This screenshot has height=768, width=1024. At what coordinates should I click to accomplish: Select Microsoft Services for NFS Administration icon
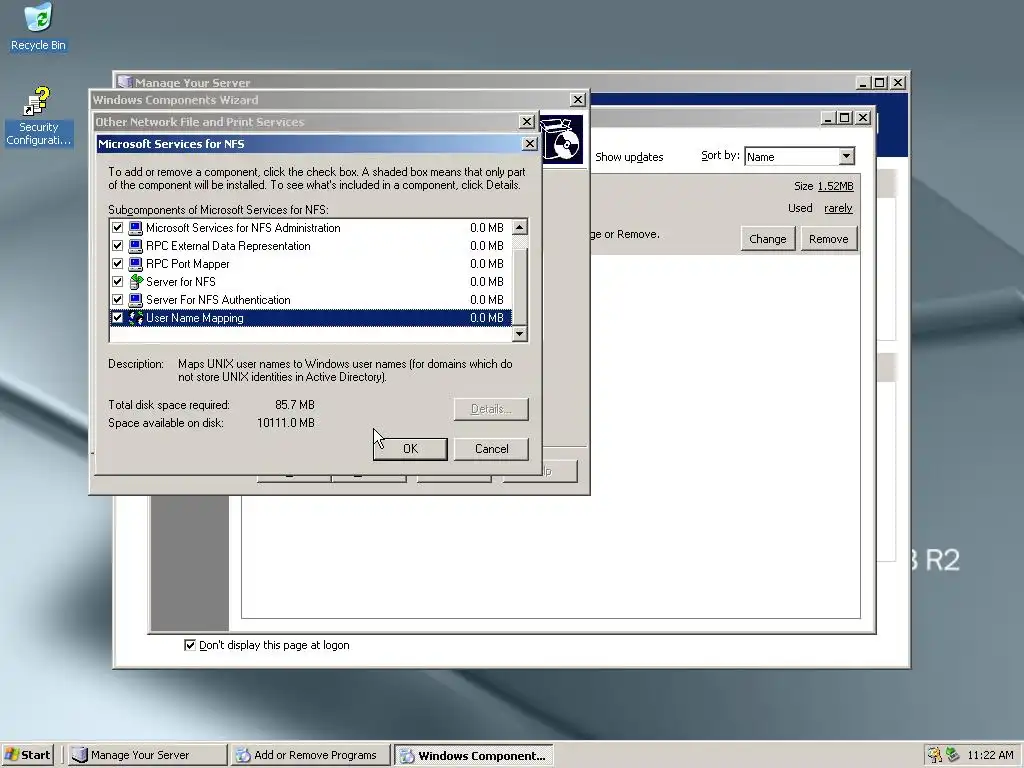point(135,228)
